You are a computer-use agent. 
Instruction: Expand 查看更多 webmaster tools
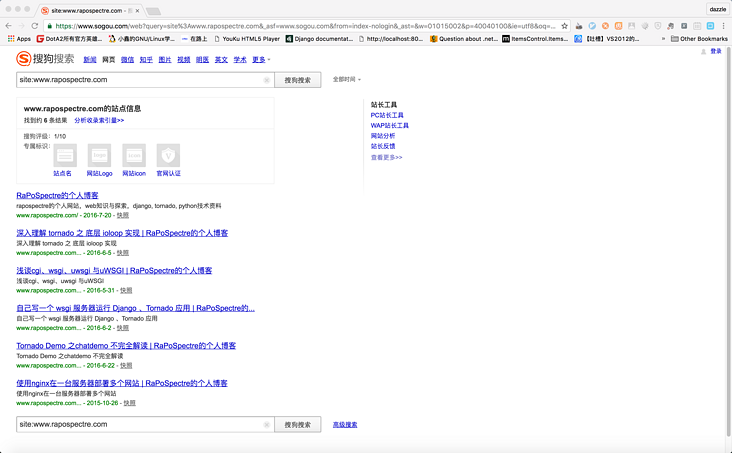coord(386,157)
